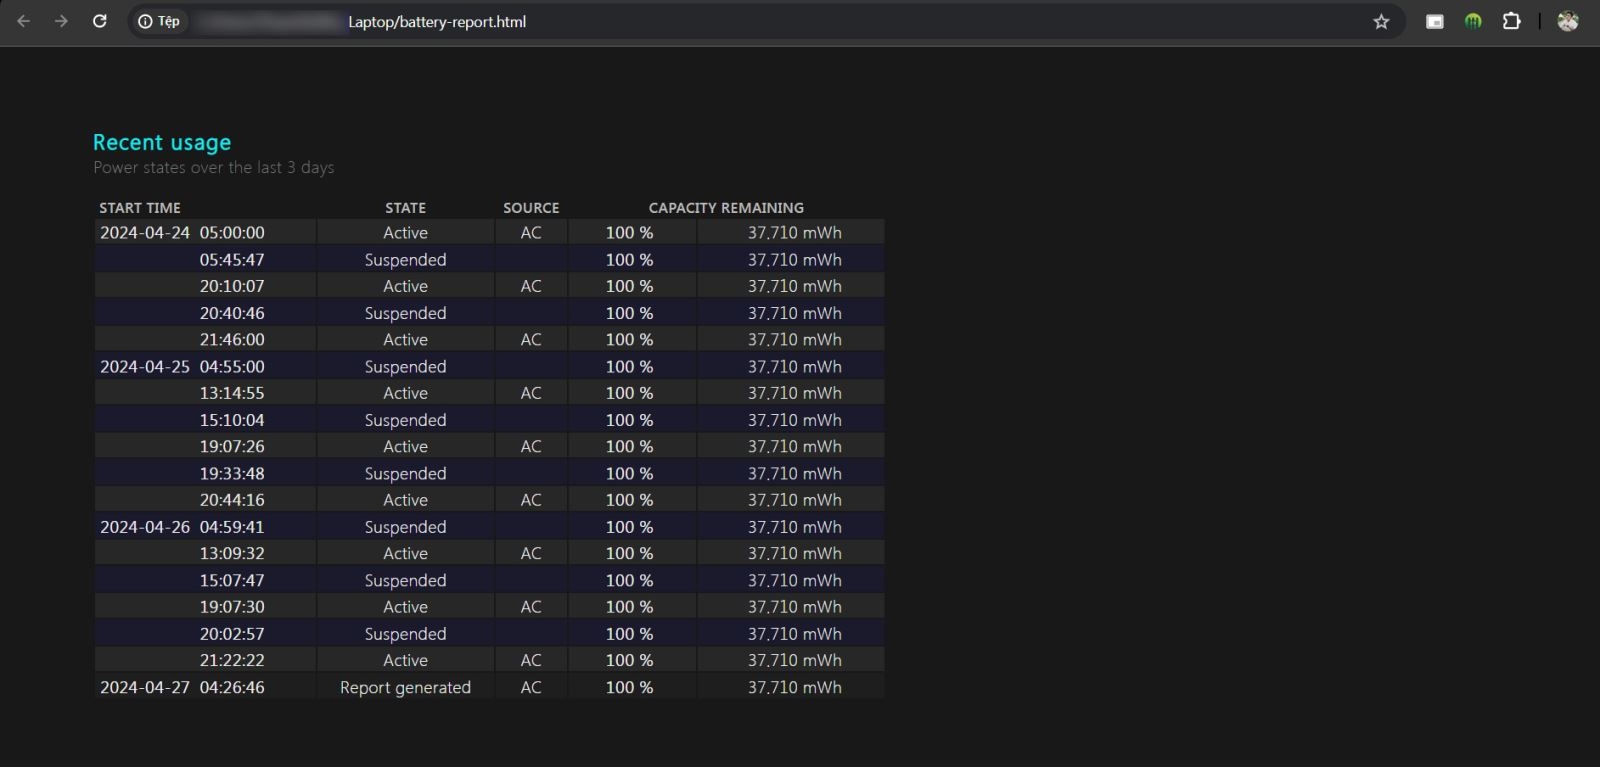
Task: Click the green extension icon
Action: pos(1473,21)
